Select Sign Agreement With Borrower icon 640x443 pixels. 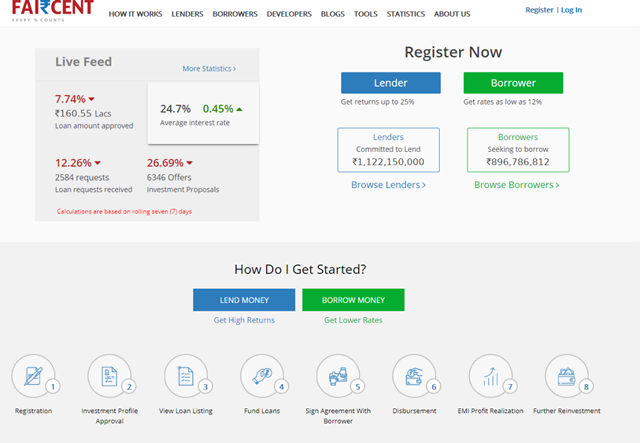click(x=338, y=377)
